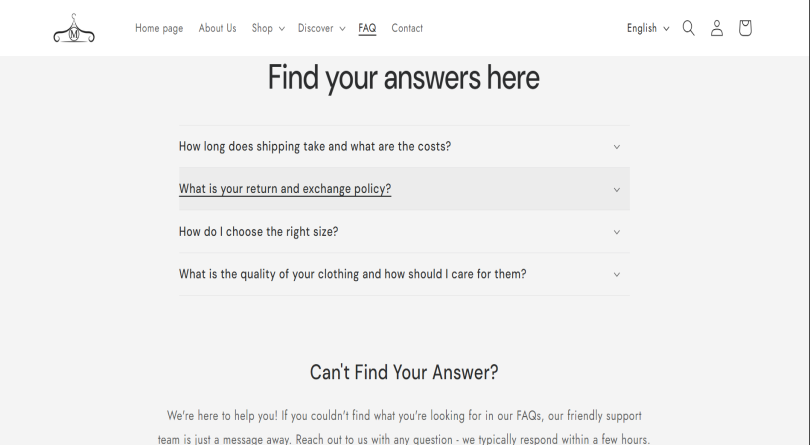The image size is (810, 445).
Task: Click chevron for clothing quality question
Action: click(x=616, y=275)
